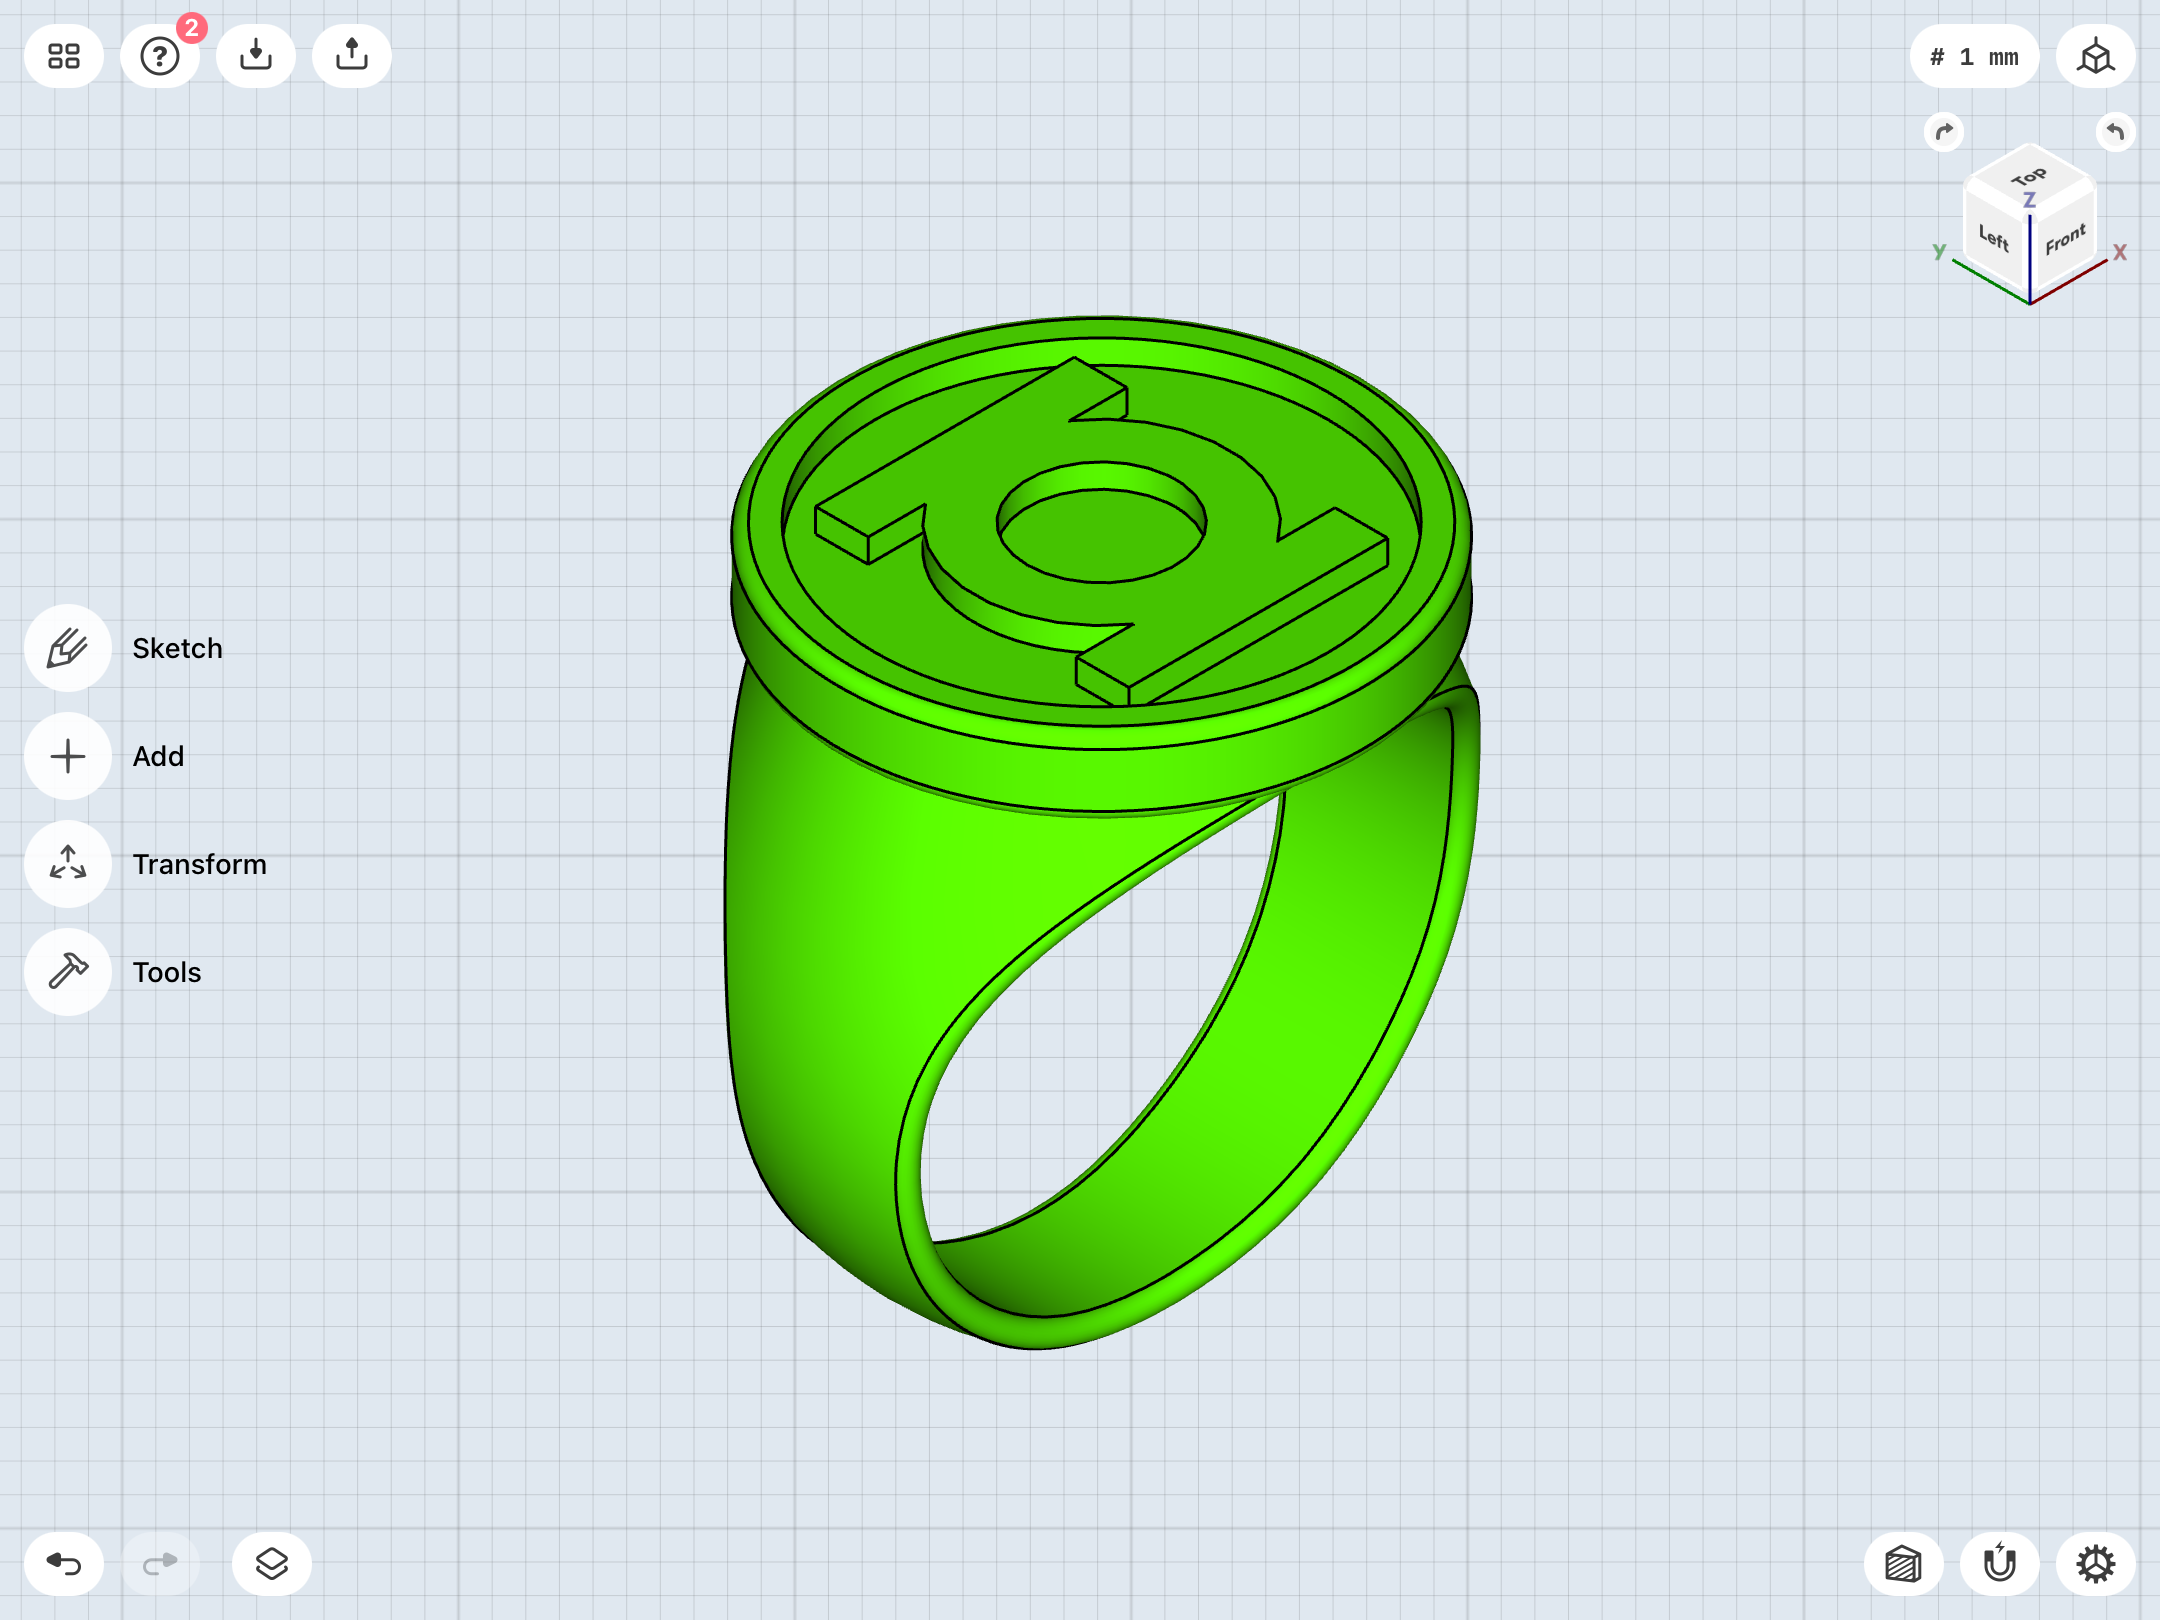Open the items layers panel icon
Screen dimensions: 2160x1620
point(272,1564)
